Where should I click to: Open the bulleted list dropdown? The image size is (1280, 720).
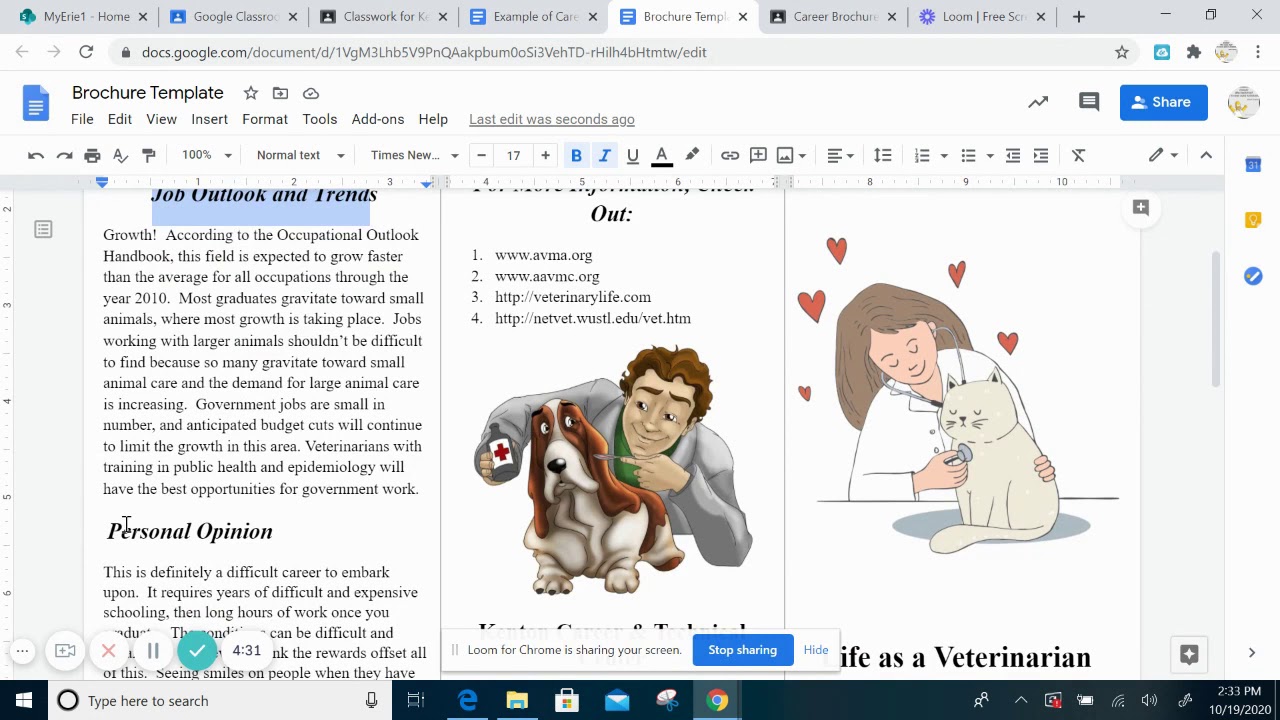pyautogui.click(x=976, y=155)
